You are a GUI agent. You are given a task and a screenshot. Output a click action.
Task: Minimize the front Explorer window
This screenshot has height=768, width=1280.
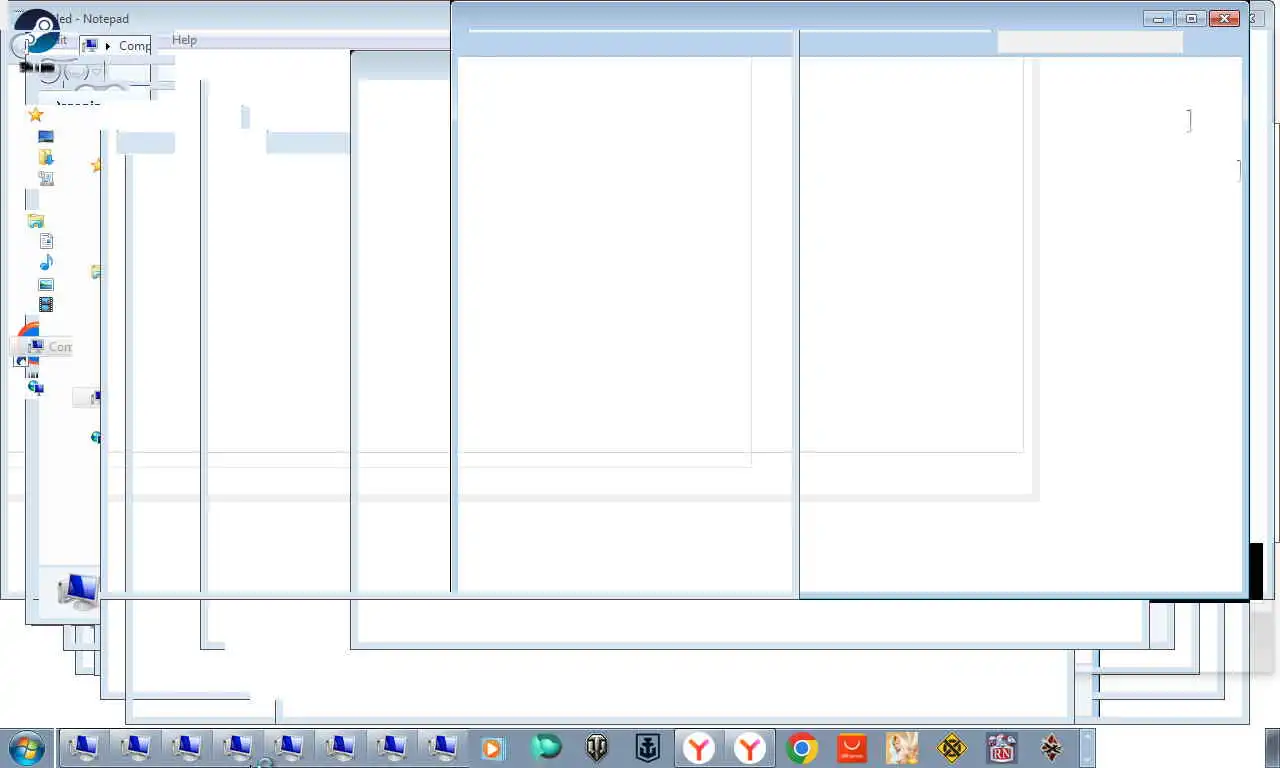pyautogui.click(x=1159, y=18)
